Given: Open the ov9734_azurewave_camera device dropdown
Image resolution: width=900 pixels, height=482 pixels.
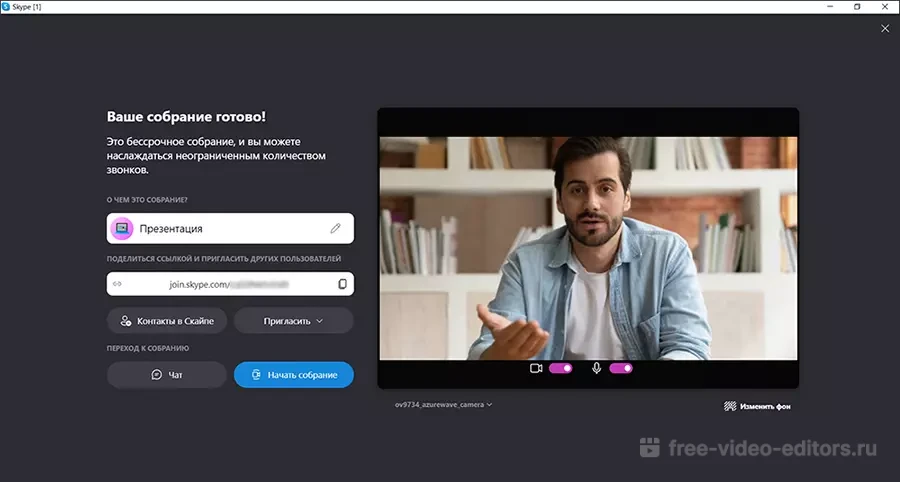Looking at the screenshot, I should (x=444, y=405).
